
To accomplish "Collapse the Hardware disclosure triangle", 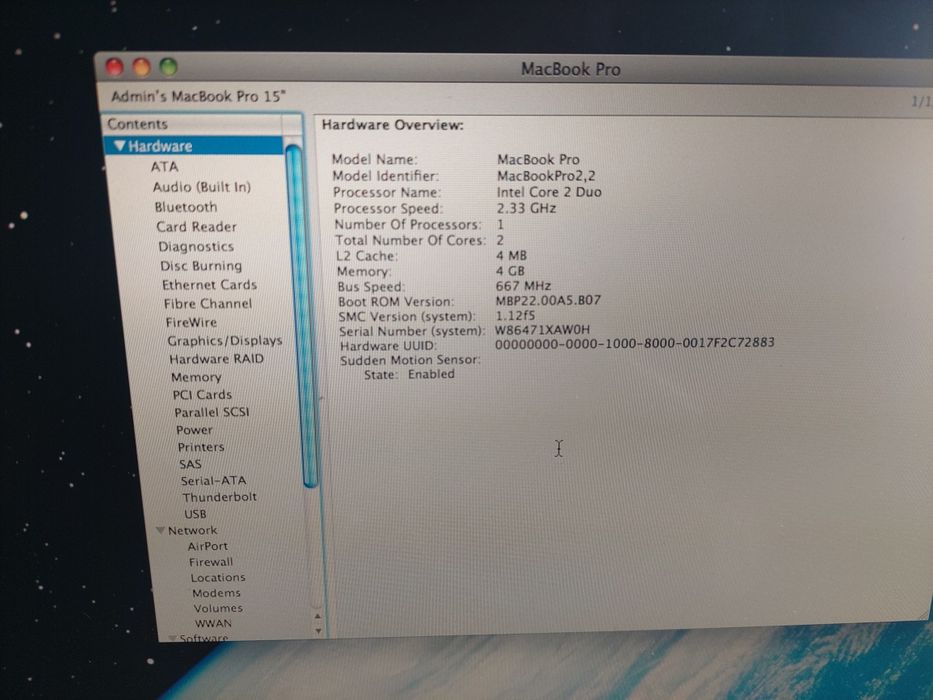I will 120,145.
